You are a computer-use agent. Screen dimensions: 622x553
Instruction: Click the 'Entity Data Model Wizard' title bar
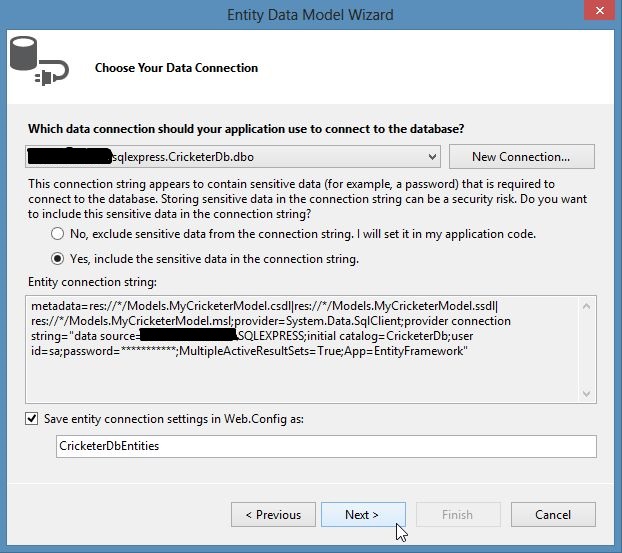(310, 14)
